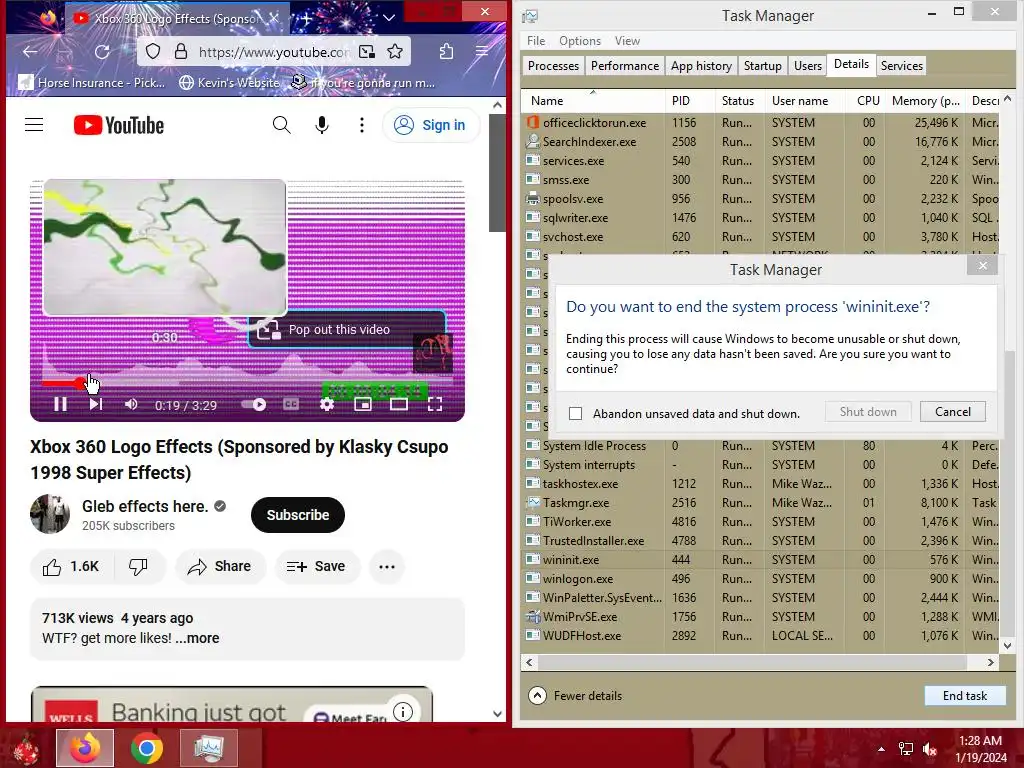Switch to Services tab
Screen dimensions: 1024x768
(901, 66)
